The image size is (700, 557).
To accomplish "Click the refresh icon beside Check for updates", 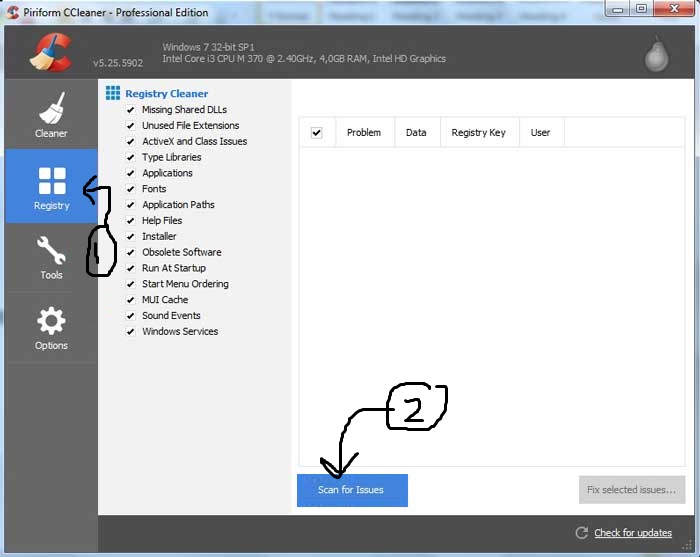I will pos(581,532).
